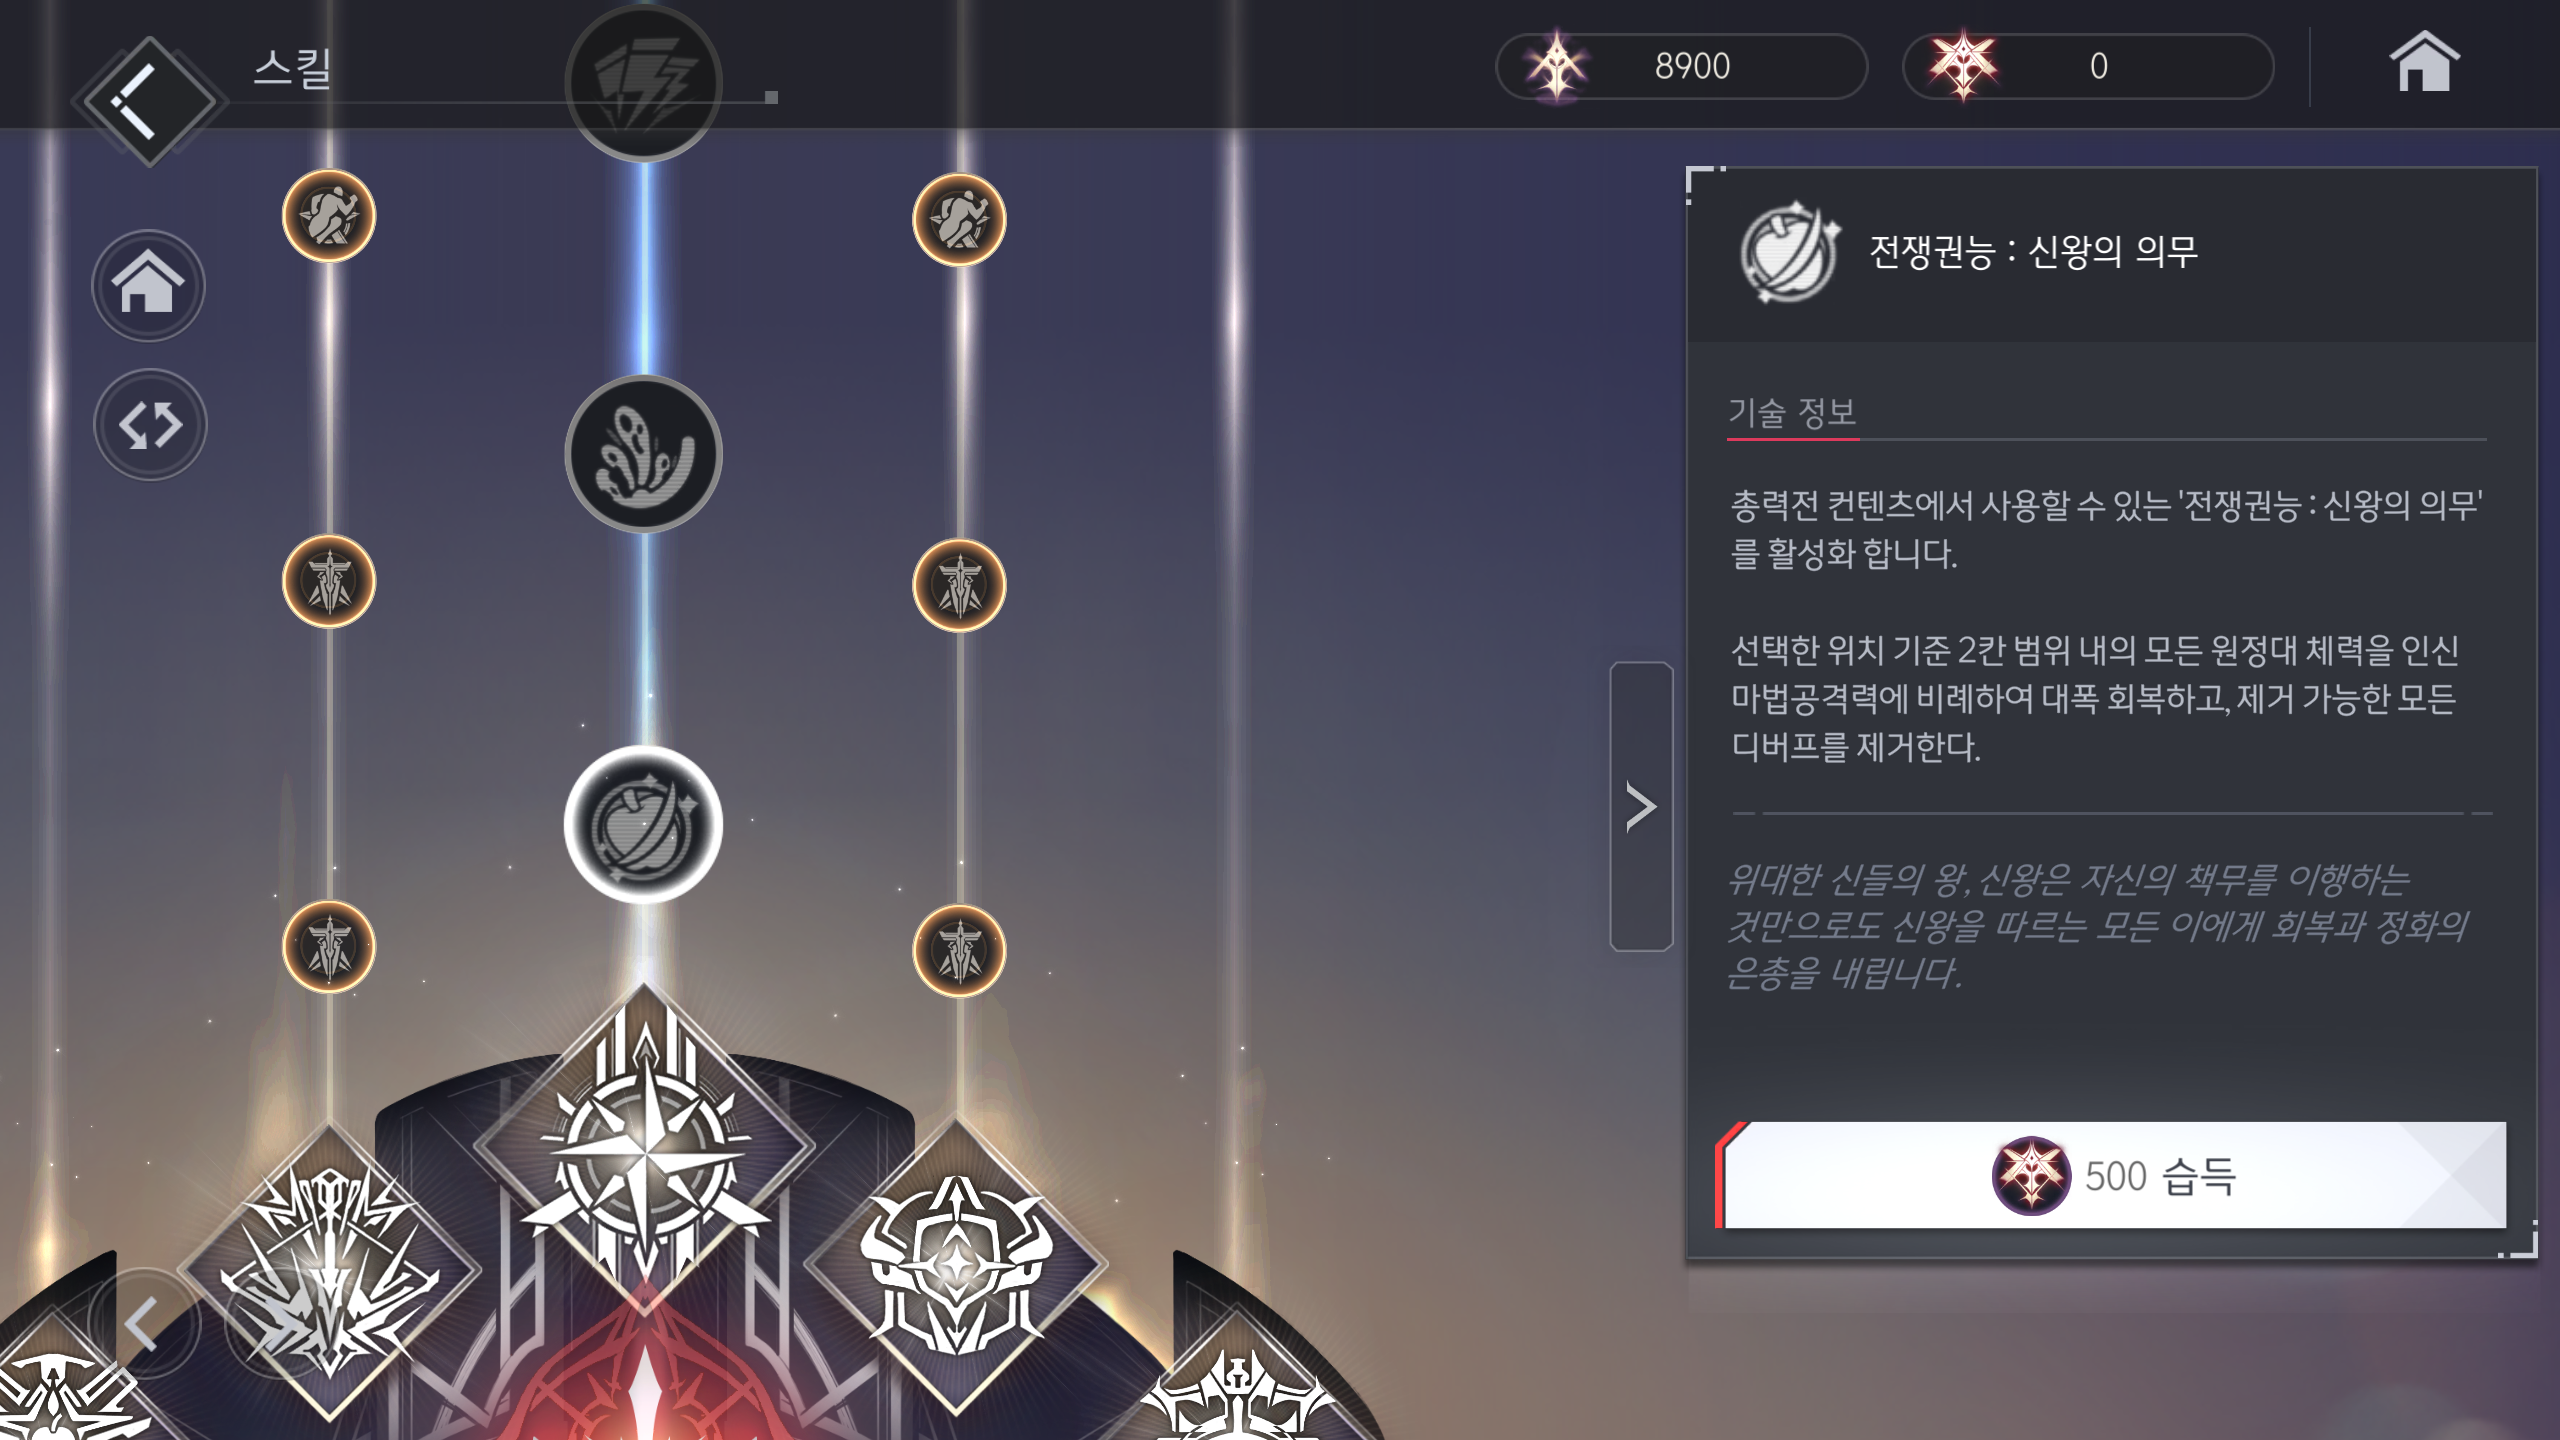
Task: Select the lightning skill node at top
Action: pos(644,84)
